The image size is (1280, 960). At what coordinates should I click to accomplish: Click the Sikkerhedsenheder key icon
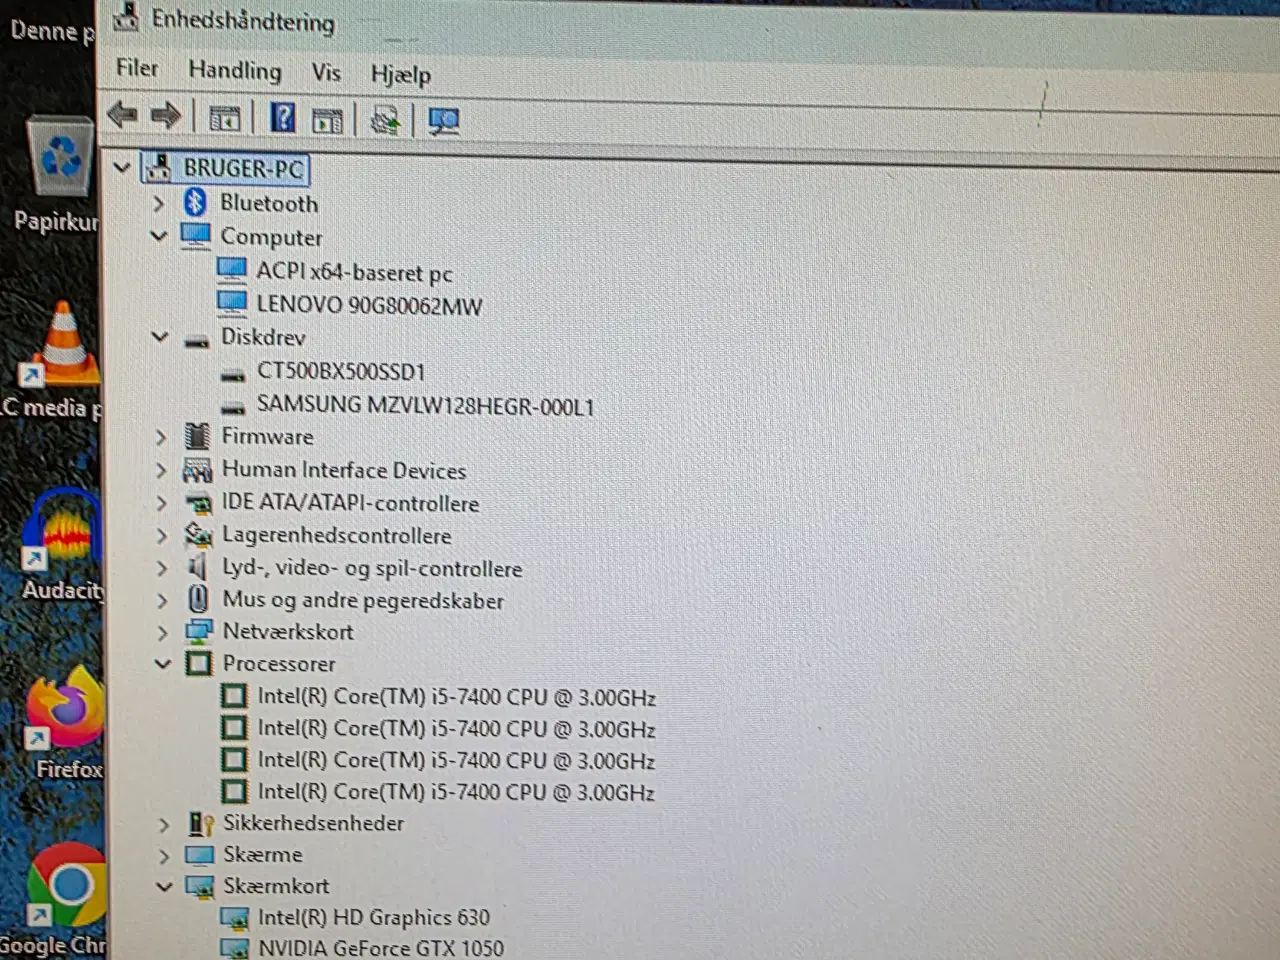(200, 823)
